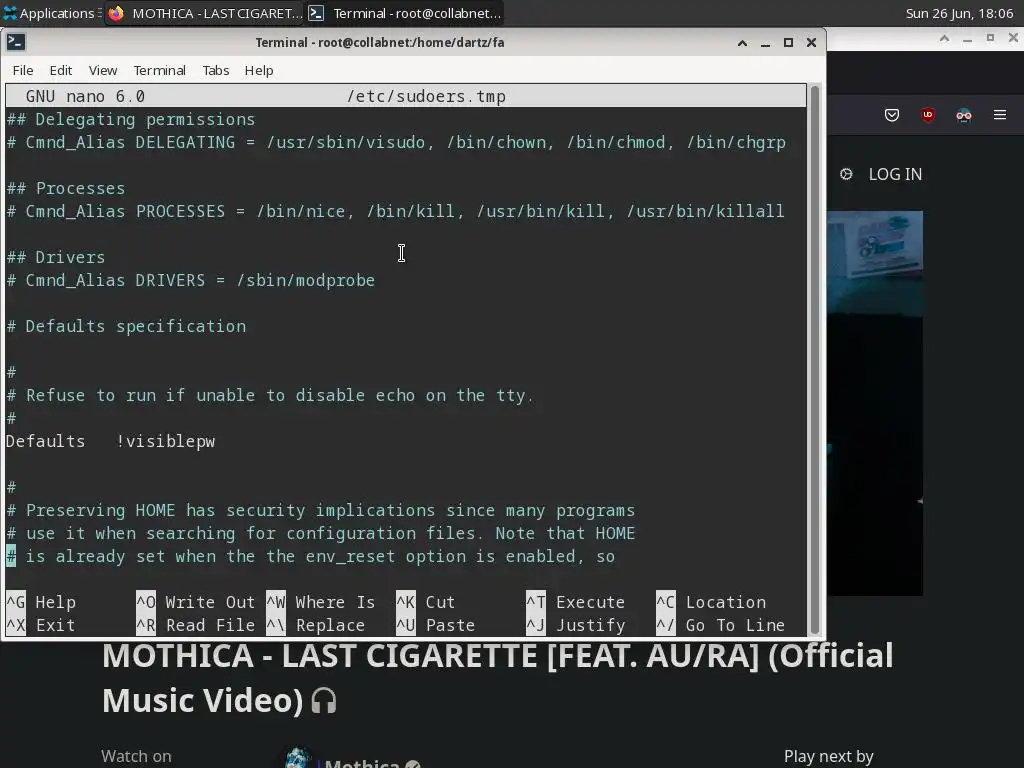Viewport: 1024px width, 768px height.
Task: Click the '## Delegating permissions' comment line
Action: coord(131,120)
